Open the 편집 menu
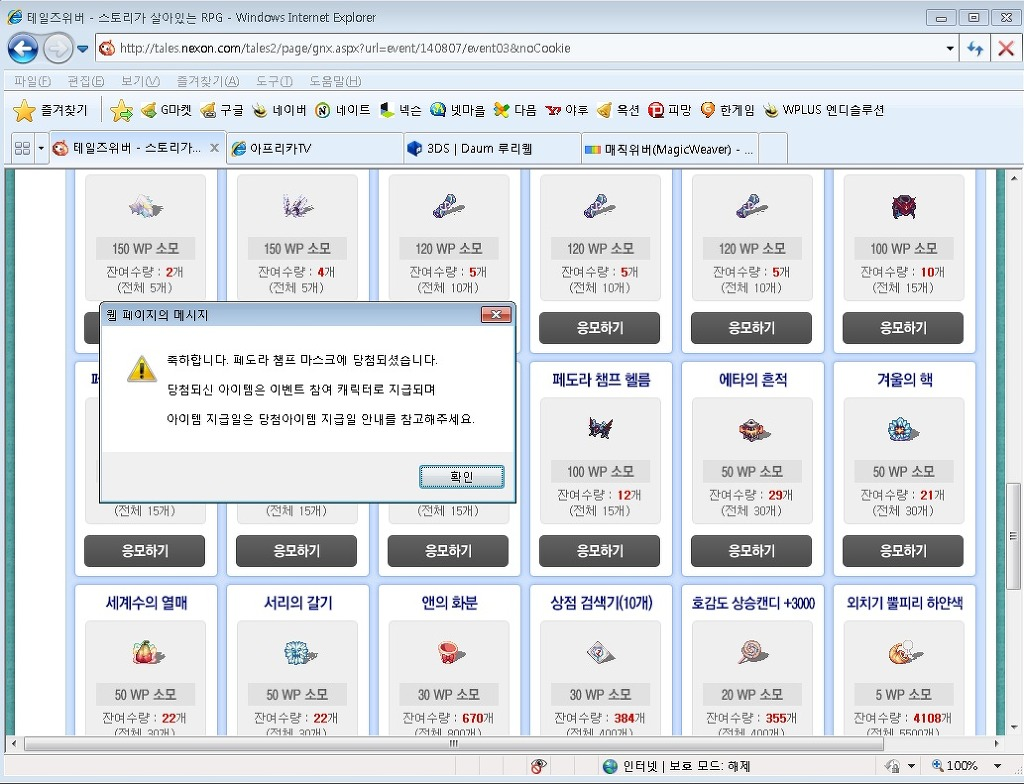The image size is (1024, 784). [x=86, y=81]
